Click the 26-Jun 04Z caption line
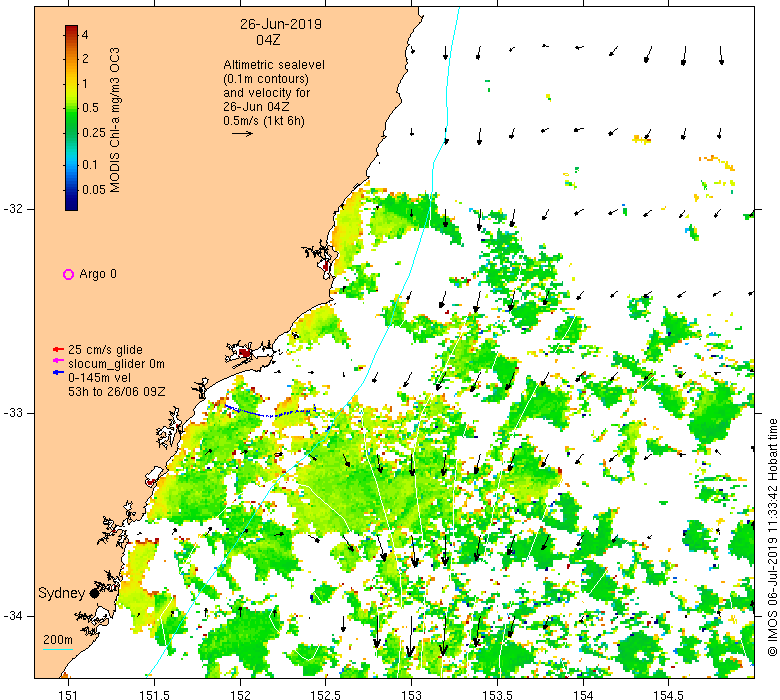Viewport: 780px width, 700px height. [x=256, y=106]
